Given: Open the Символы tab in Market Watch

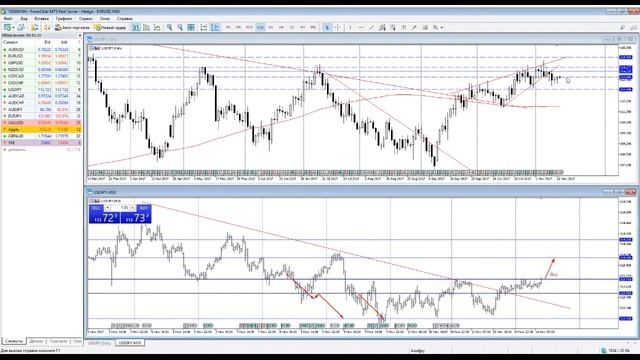Looking at the screenshot, I should tap(14, 341).
